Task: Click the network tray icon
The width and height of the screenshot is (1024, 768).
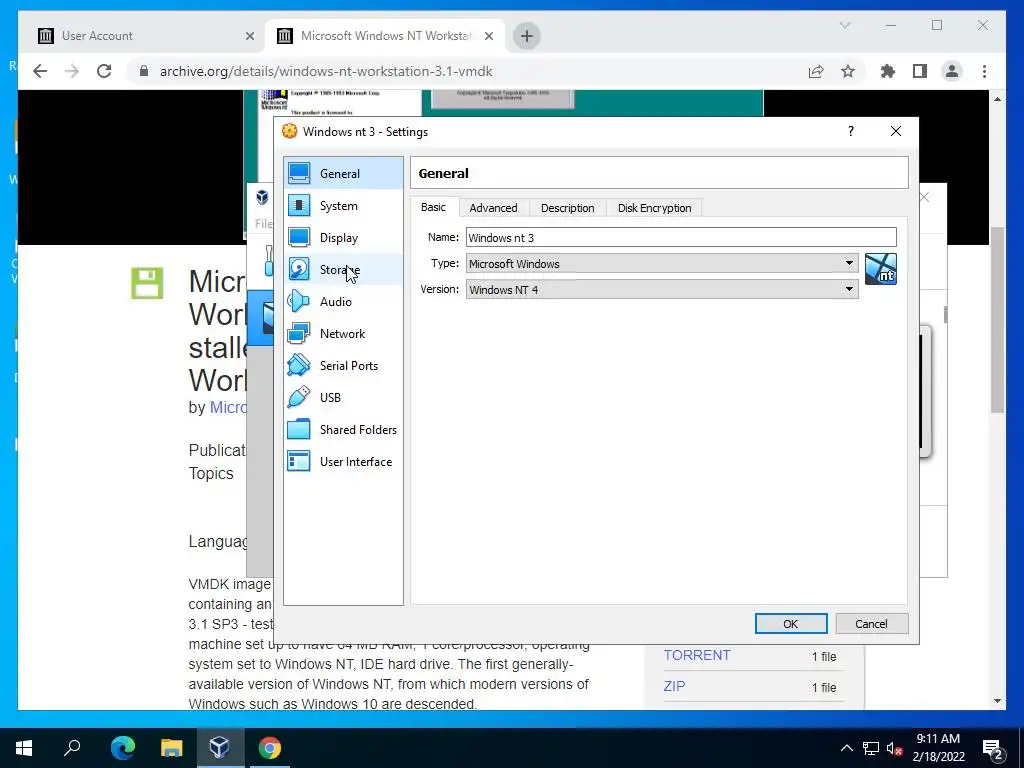Action: pos(871,748)
